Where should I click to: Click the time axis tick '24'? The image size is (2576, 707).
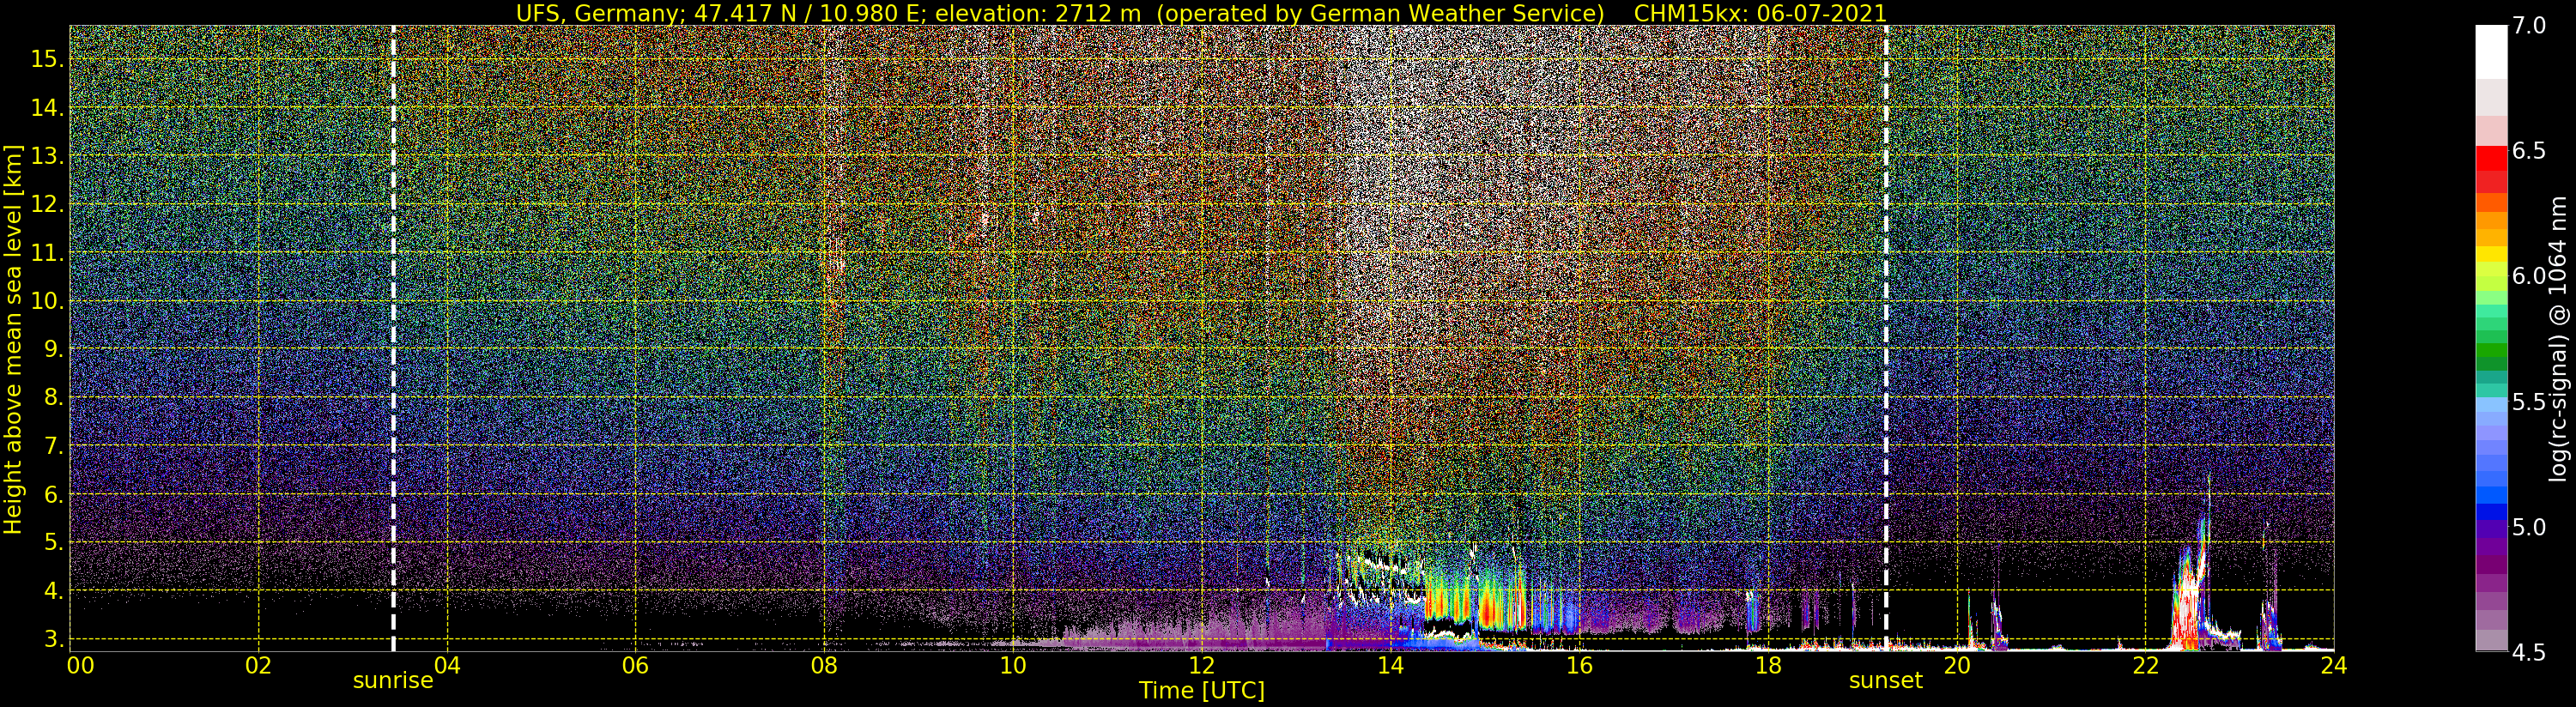pos(2334,665)
